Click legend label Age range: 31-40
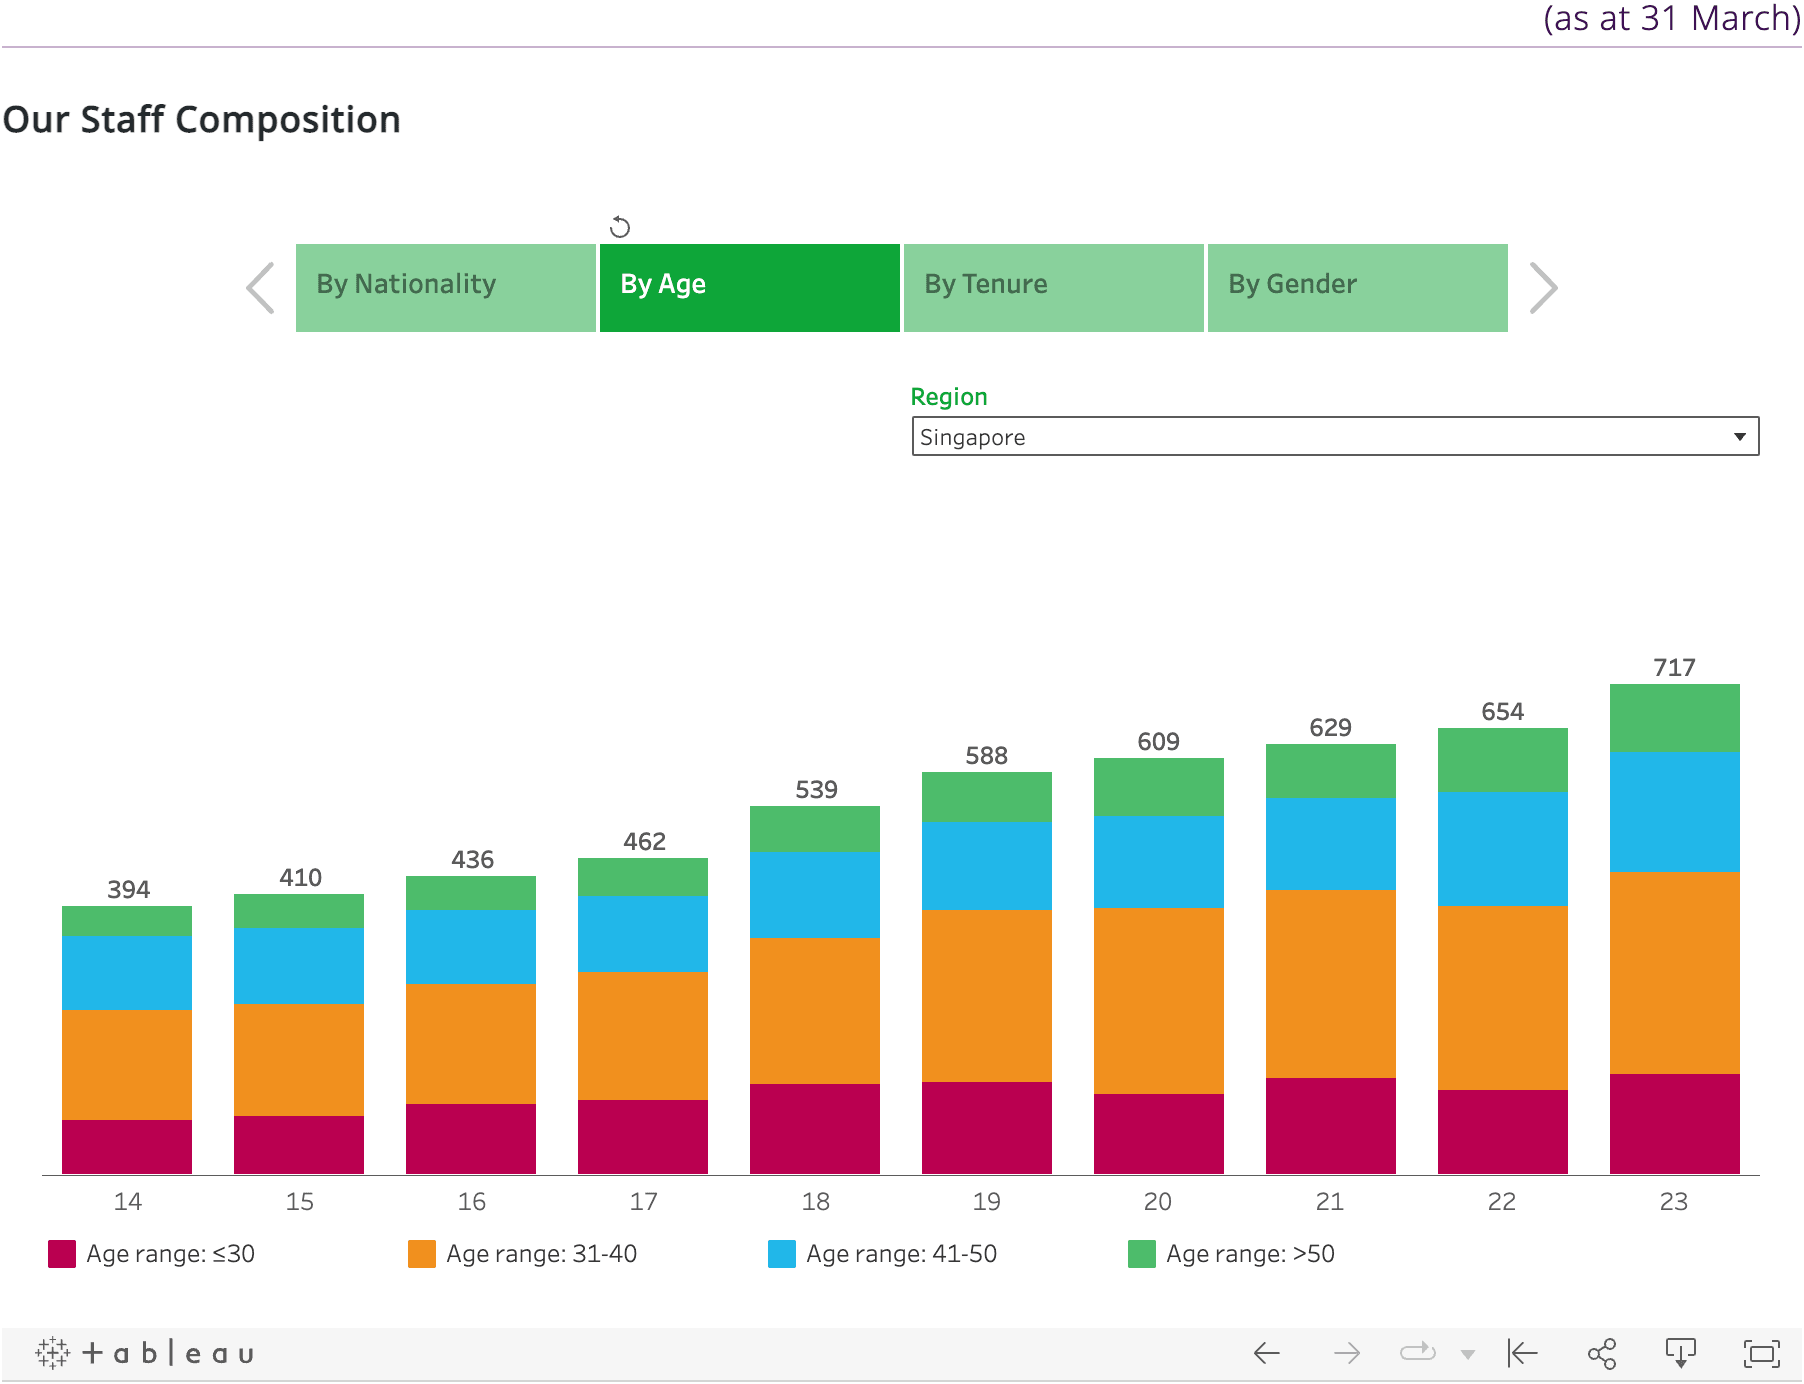1804x1384 pixels. pyautogui.click(x=542, y=1254)
